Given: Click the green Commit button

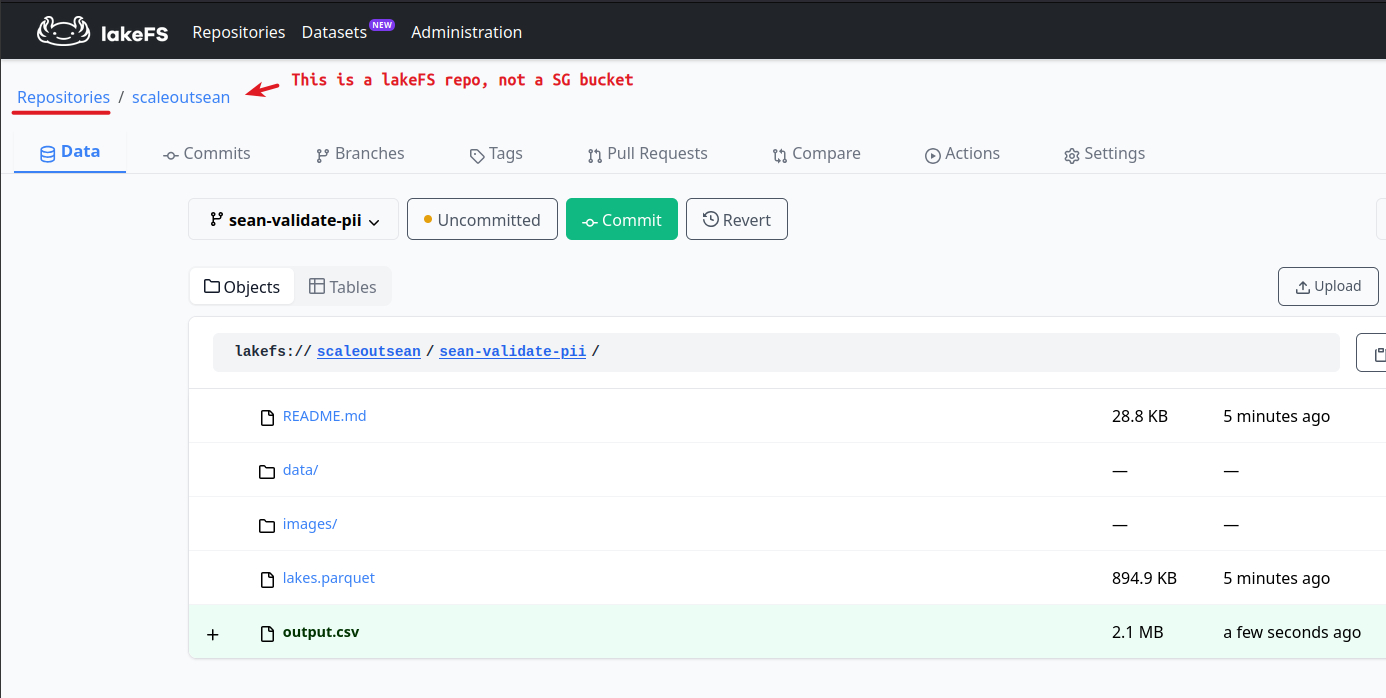Looking at the screenshot, I should click(622, 219).
